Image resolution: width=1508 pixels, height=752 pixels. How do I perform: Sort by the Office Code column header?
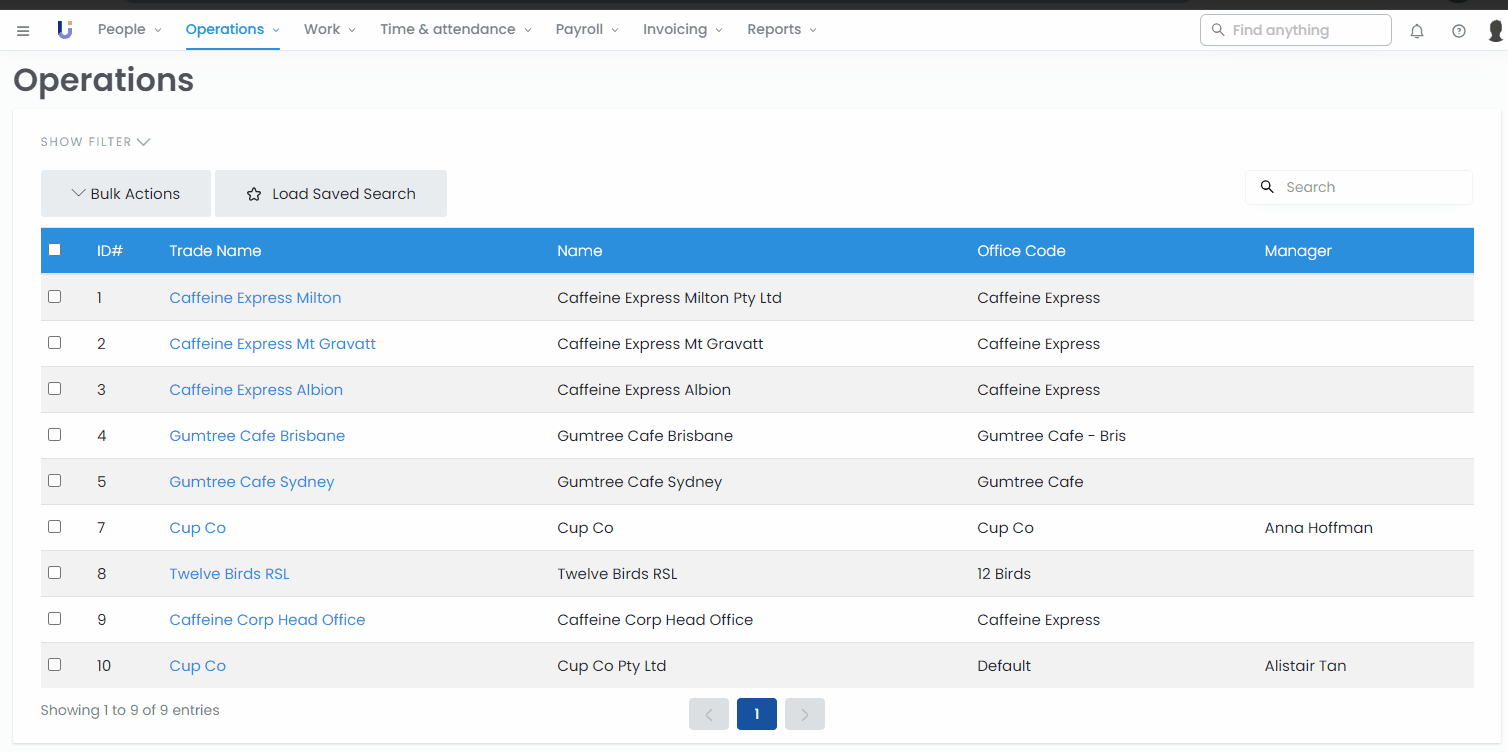[1021, 251]
